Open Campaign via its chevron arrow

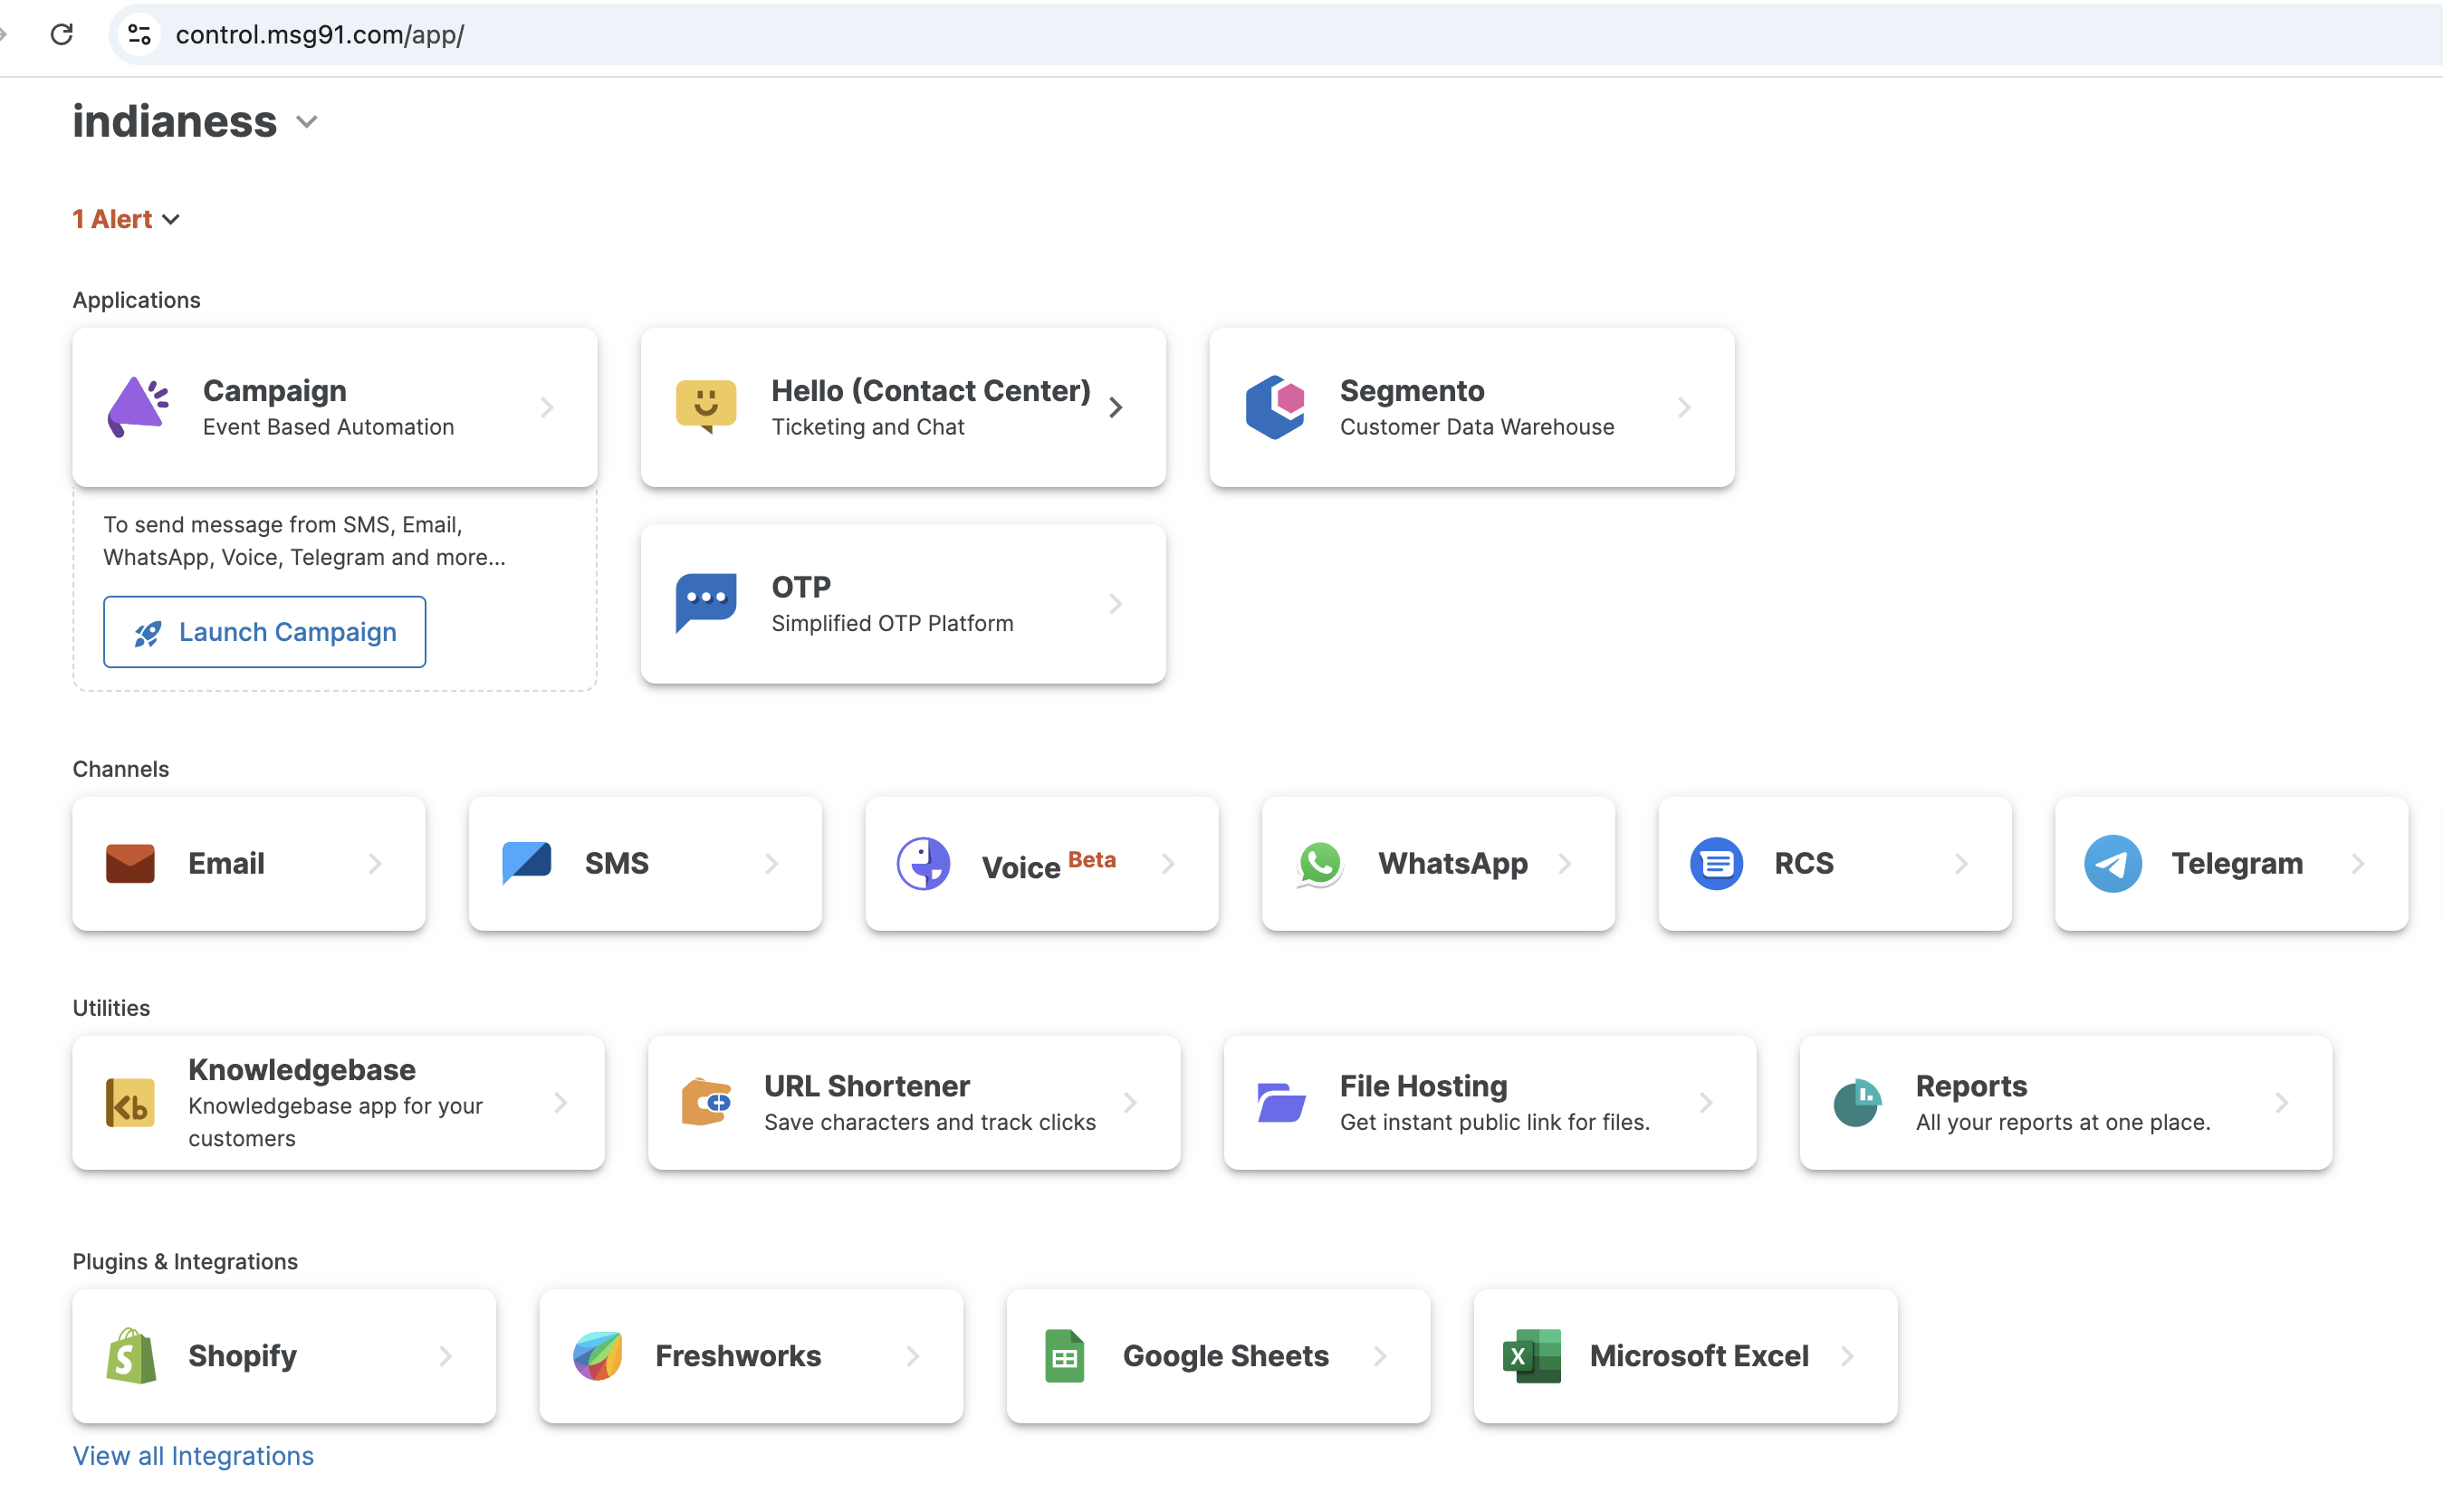pos(547,407)
